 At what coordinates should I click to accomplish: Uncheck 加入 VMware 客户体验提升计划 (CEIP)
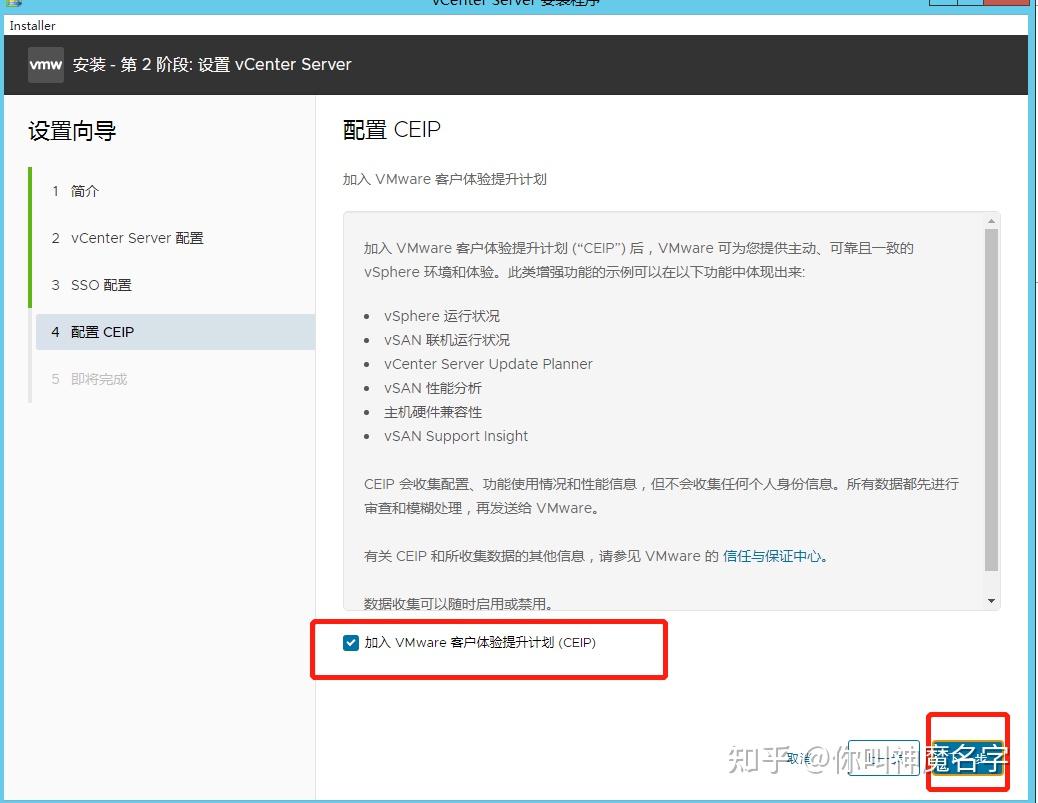tap(351, 642)
